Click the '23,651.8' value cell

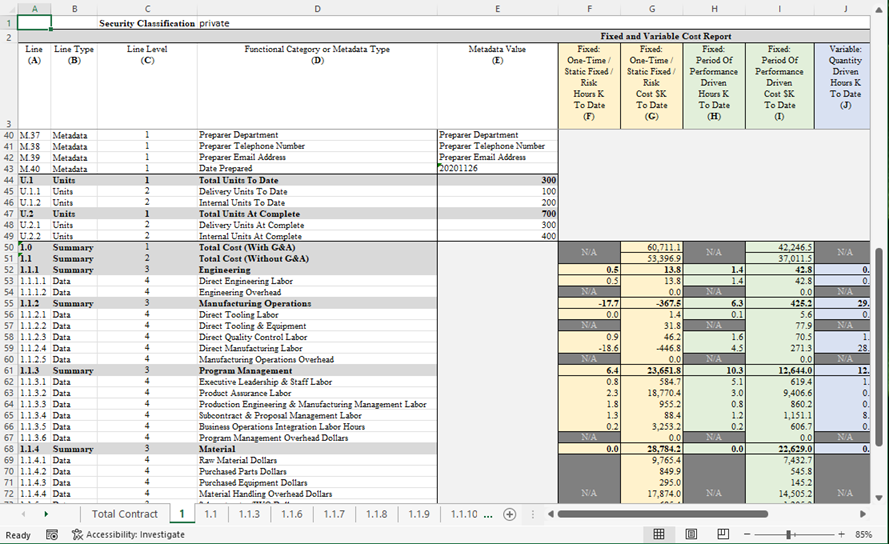(651, 370)
